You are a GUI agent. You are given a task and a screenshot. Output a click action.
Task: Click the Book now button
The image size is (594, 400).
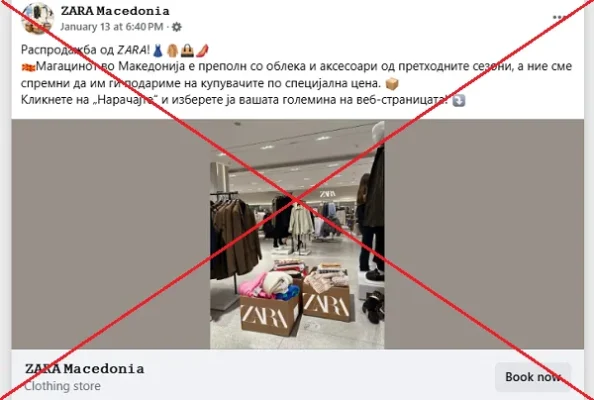point(533,377)
